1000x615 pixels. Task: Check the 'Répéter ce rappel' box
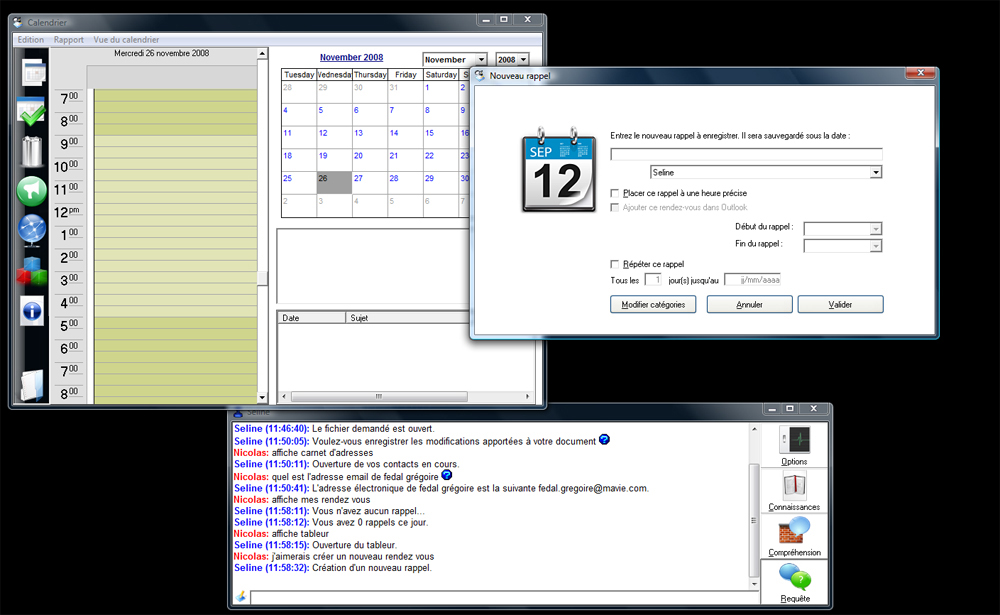click(x=615, y=264)
